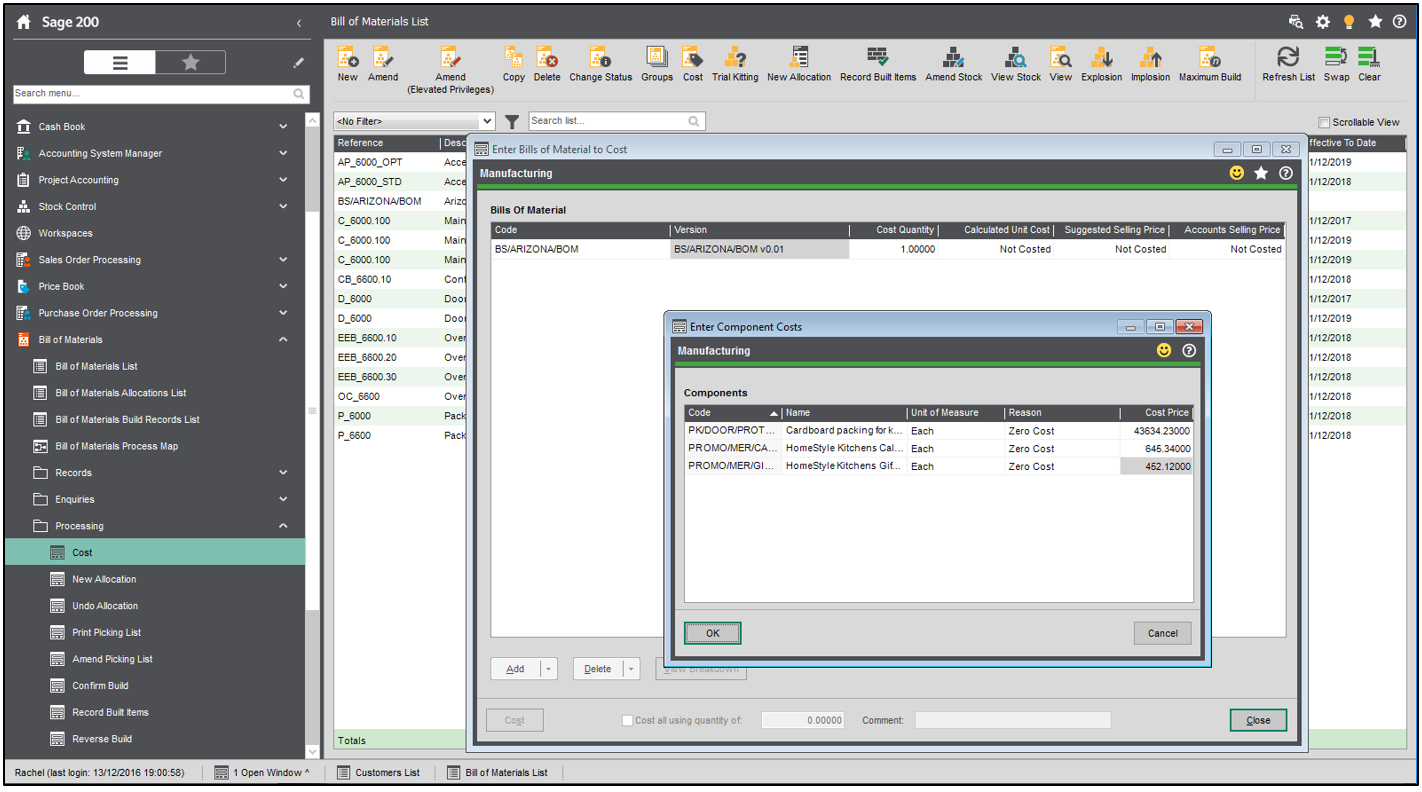Screen dimensions: 1422x792
Task: Click the Swap toolbar icon
Action: 1336,64
